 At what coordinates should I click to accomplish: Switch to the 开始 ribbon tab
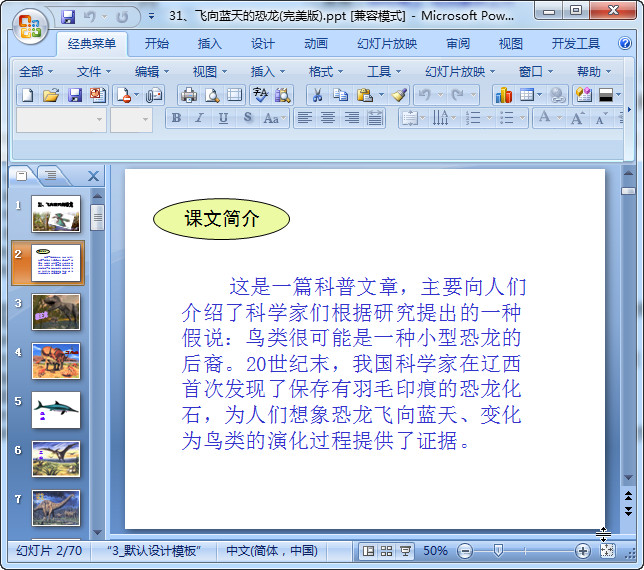click(x=156, y=43)
